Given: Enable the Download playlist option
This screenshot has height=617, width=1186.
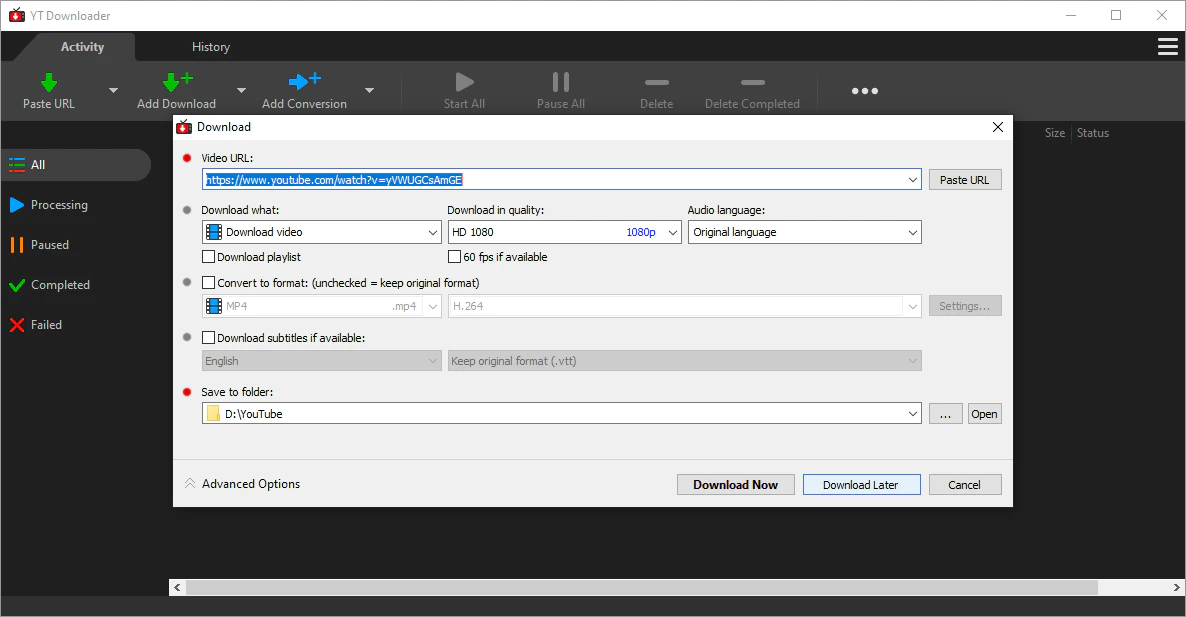Looking at the screenshot, I should [x=209, y=256].
